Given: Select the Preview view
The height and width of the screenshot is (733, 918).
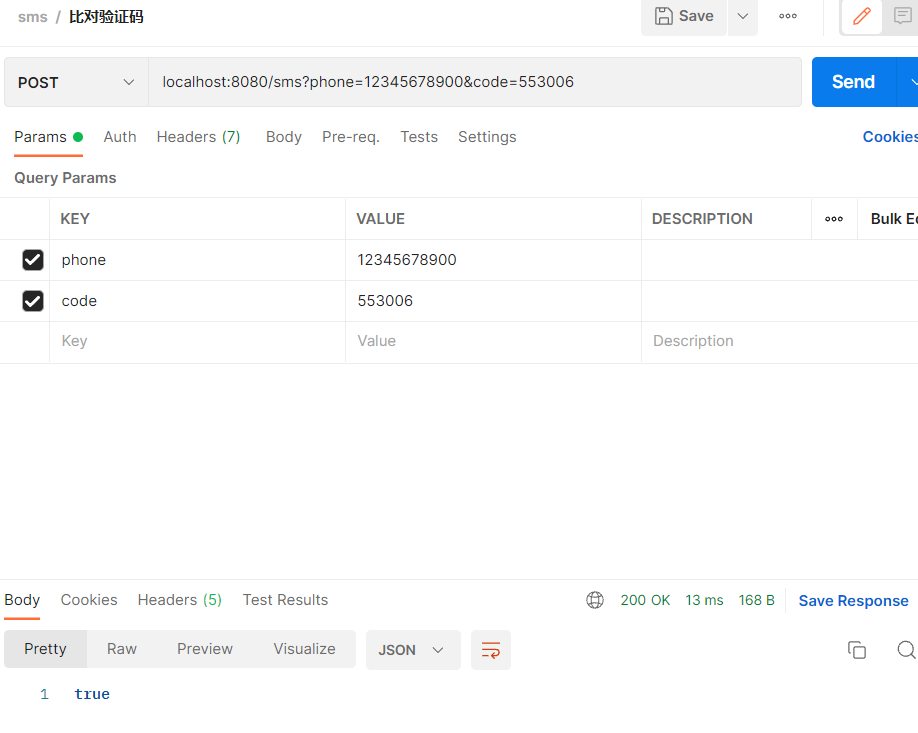Looking at the screenshot, I should pos(205,649).
